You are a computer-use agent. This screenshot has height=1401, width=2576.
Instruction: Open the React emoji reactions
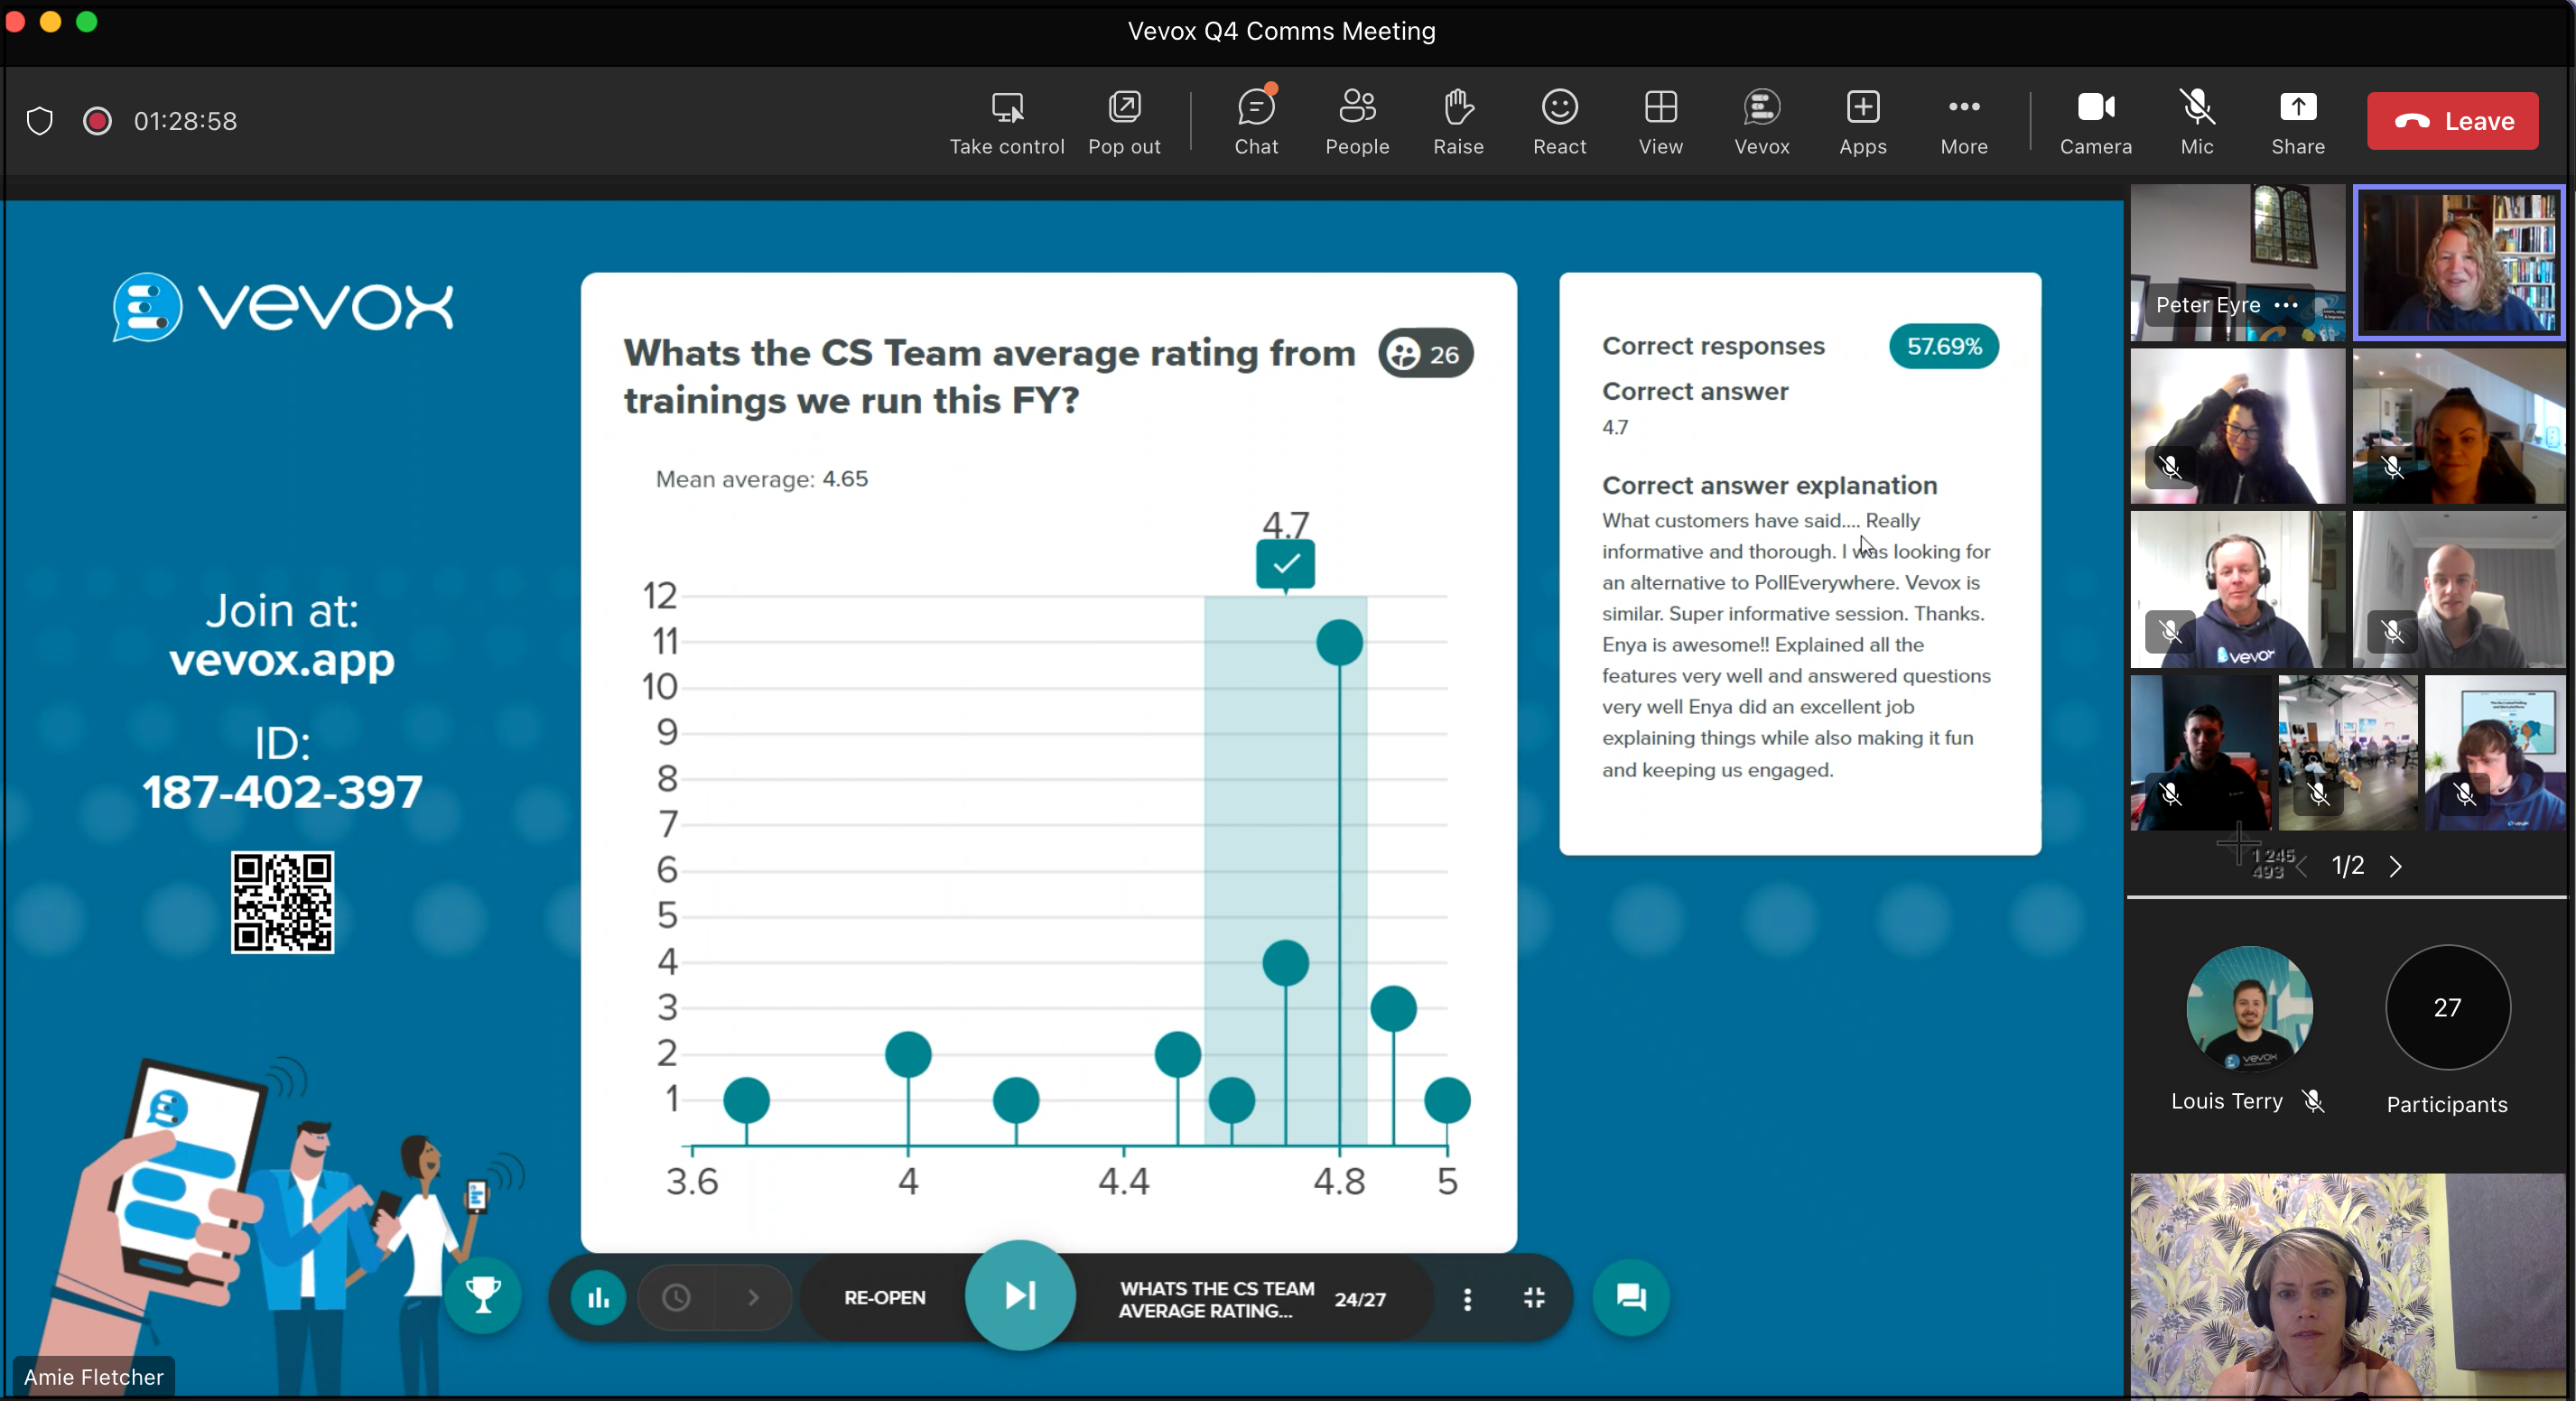(x=1558, y=121)
